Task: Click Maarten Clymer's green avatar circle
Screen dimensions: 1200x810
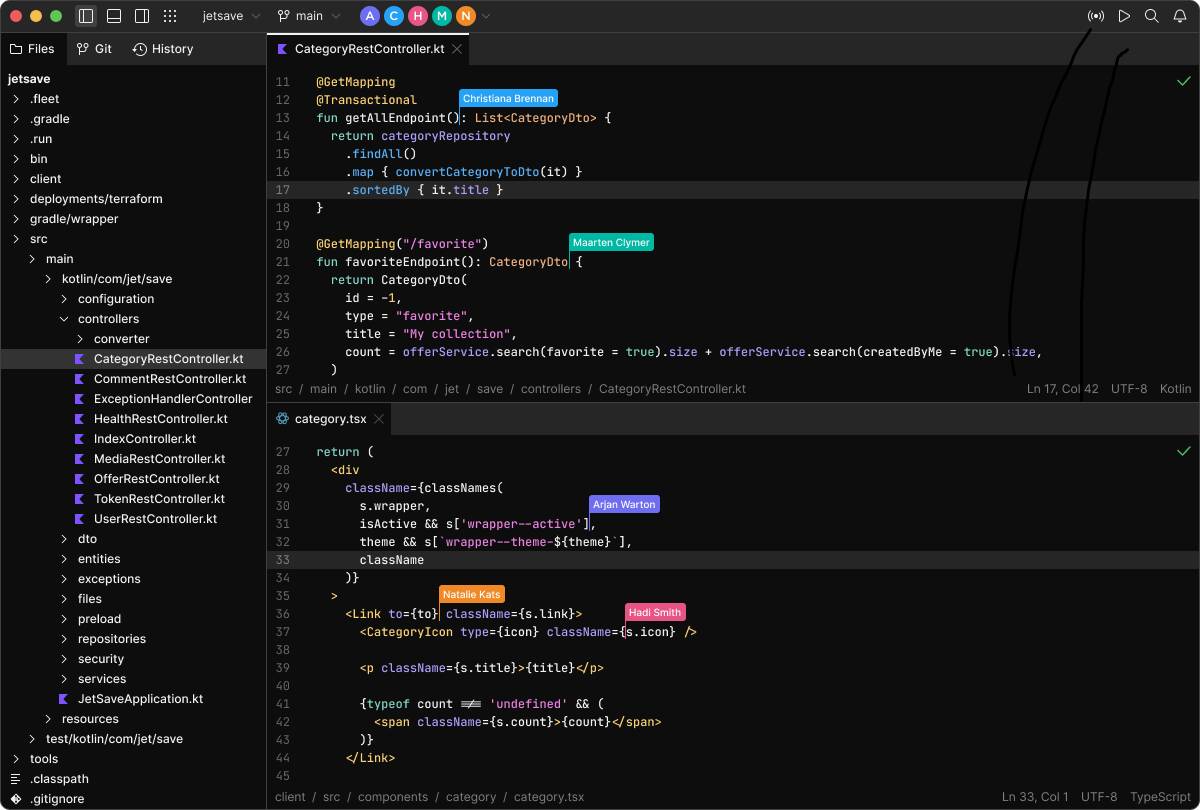Action: (442, 16)
